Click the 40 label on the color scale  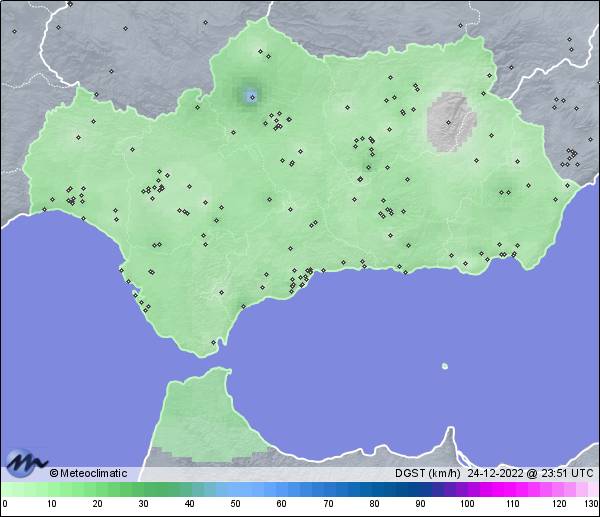tap(189, 503)
